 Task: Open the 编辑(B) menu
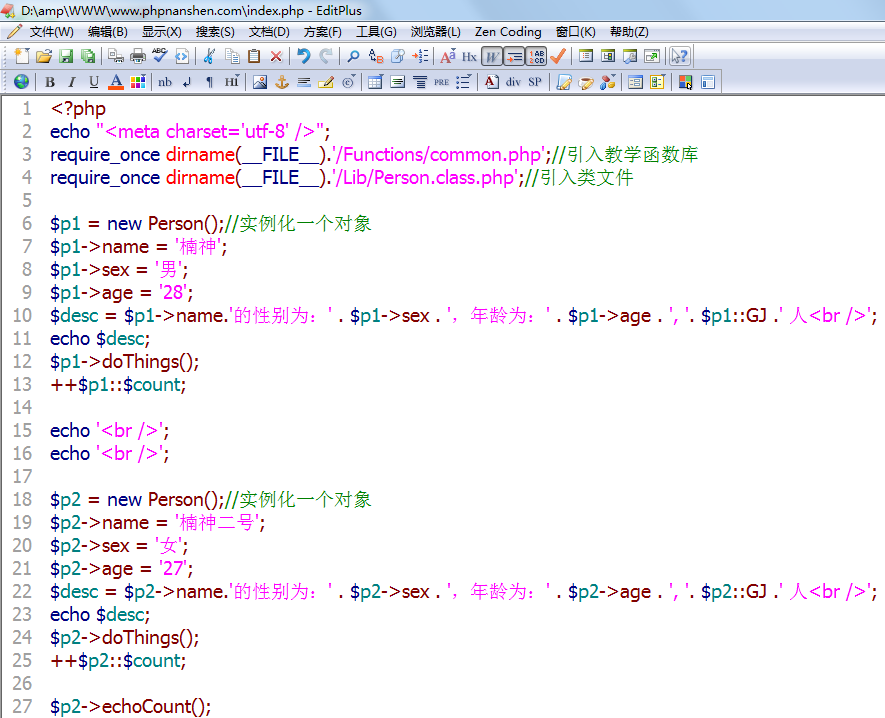coord(108,32)
